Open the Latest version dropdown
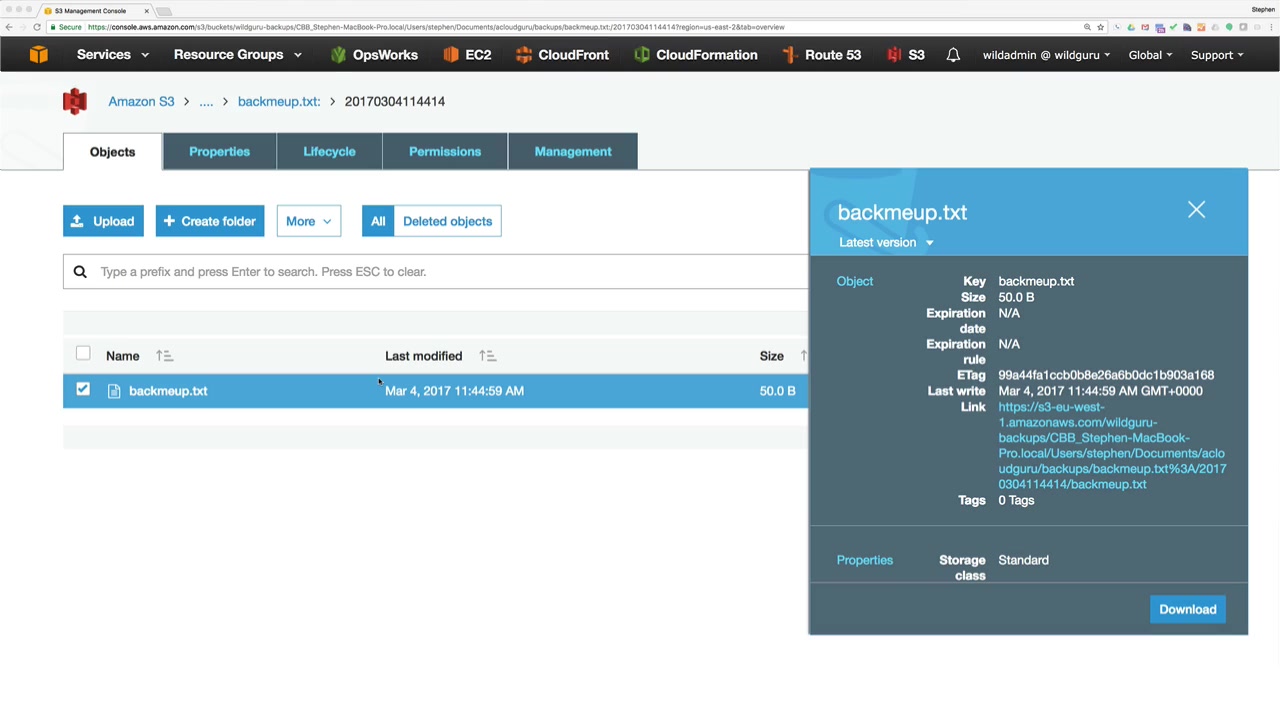The height and width of the screenshot is (720, 1280). [x=886, y=242]
